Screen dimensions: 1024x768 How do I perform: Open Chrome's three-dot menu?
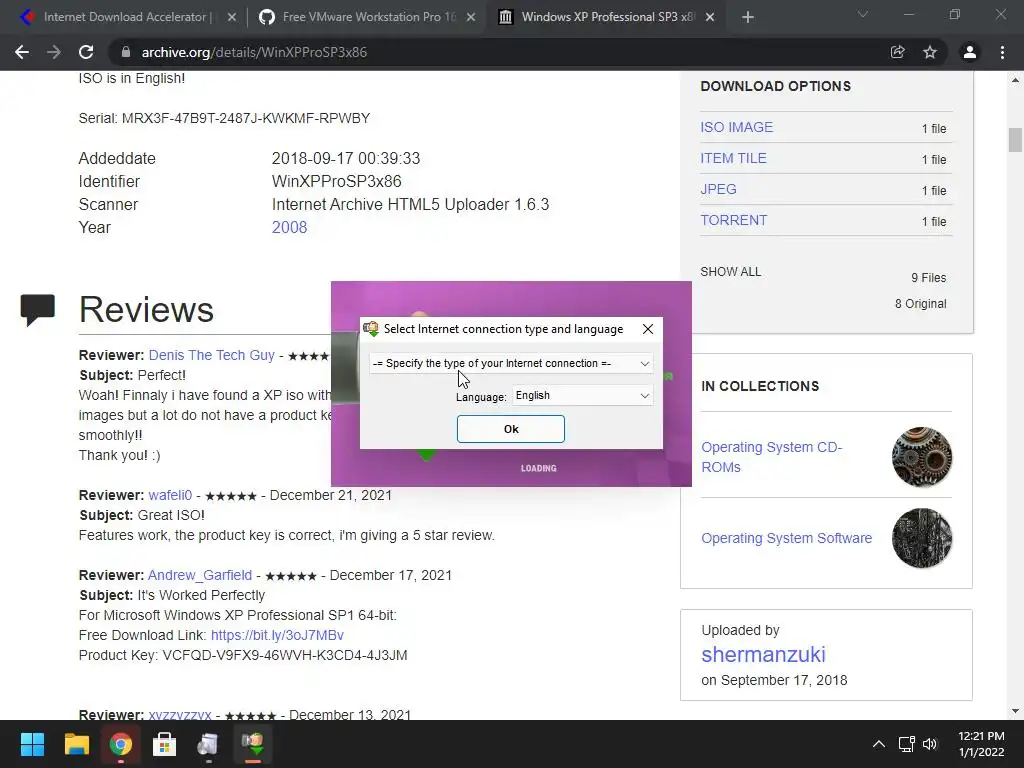click(x=1002, y=52)
